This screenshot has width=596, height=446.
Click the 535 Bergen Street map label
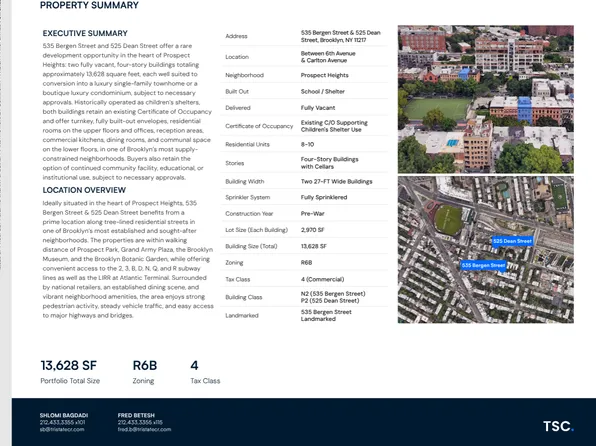point(483,265)
